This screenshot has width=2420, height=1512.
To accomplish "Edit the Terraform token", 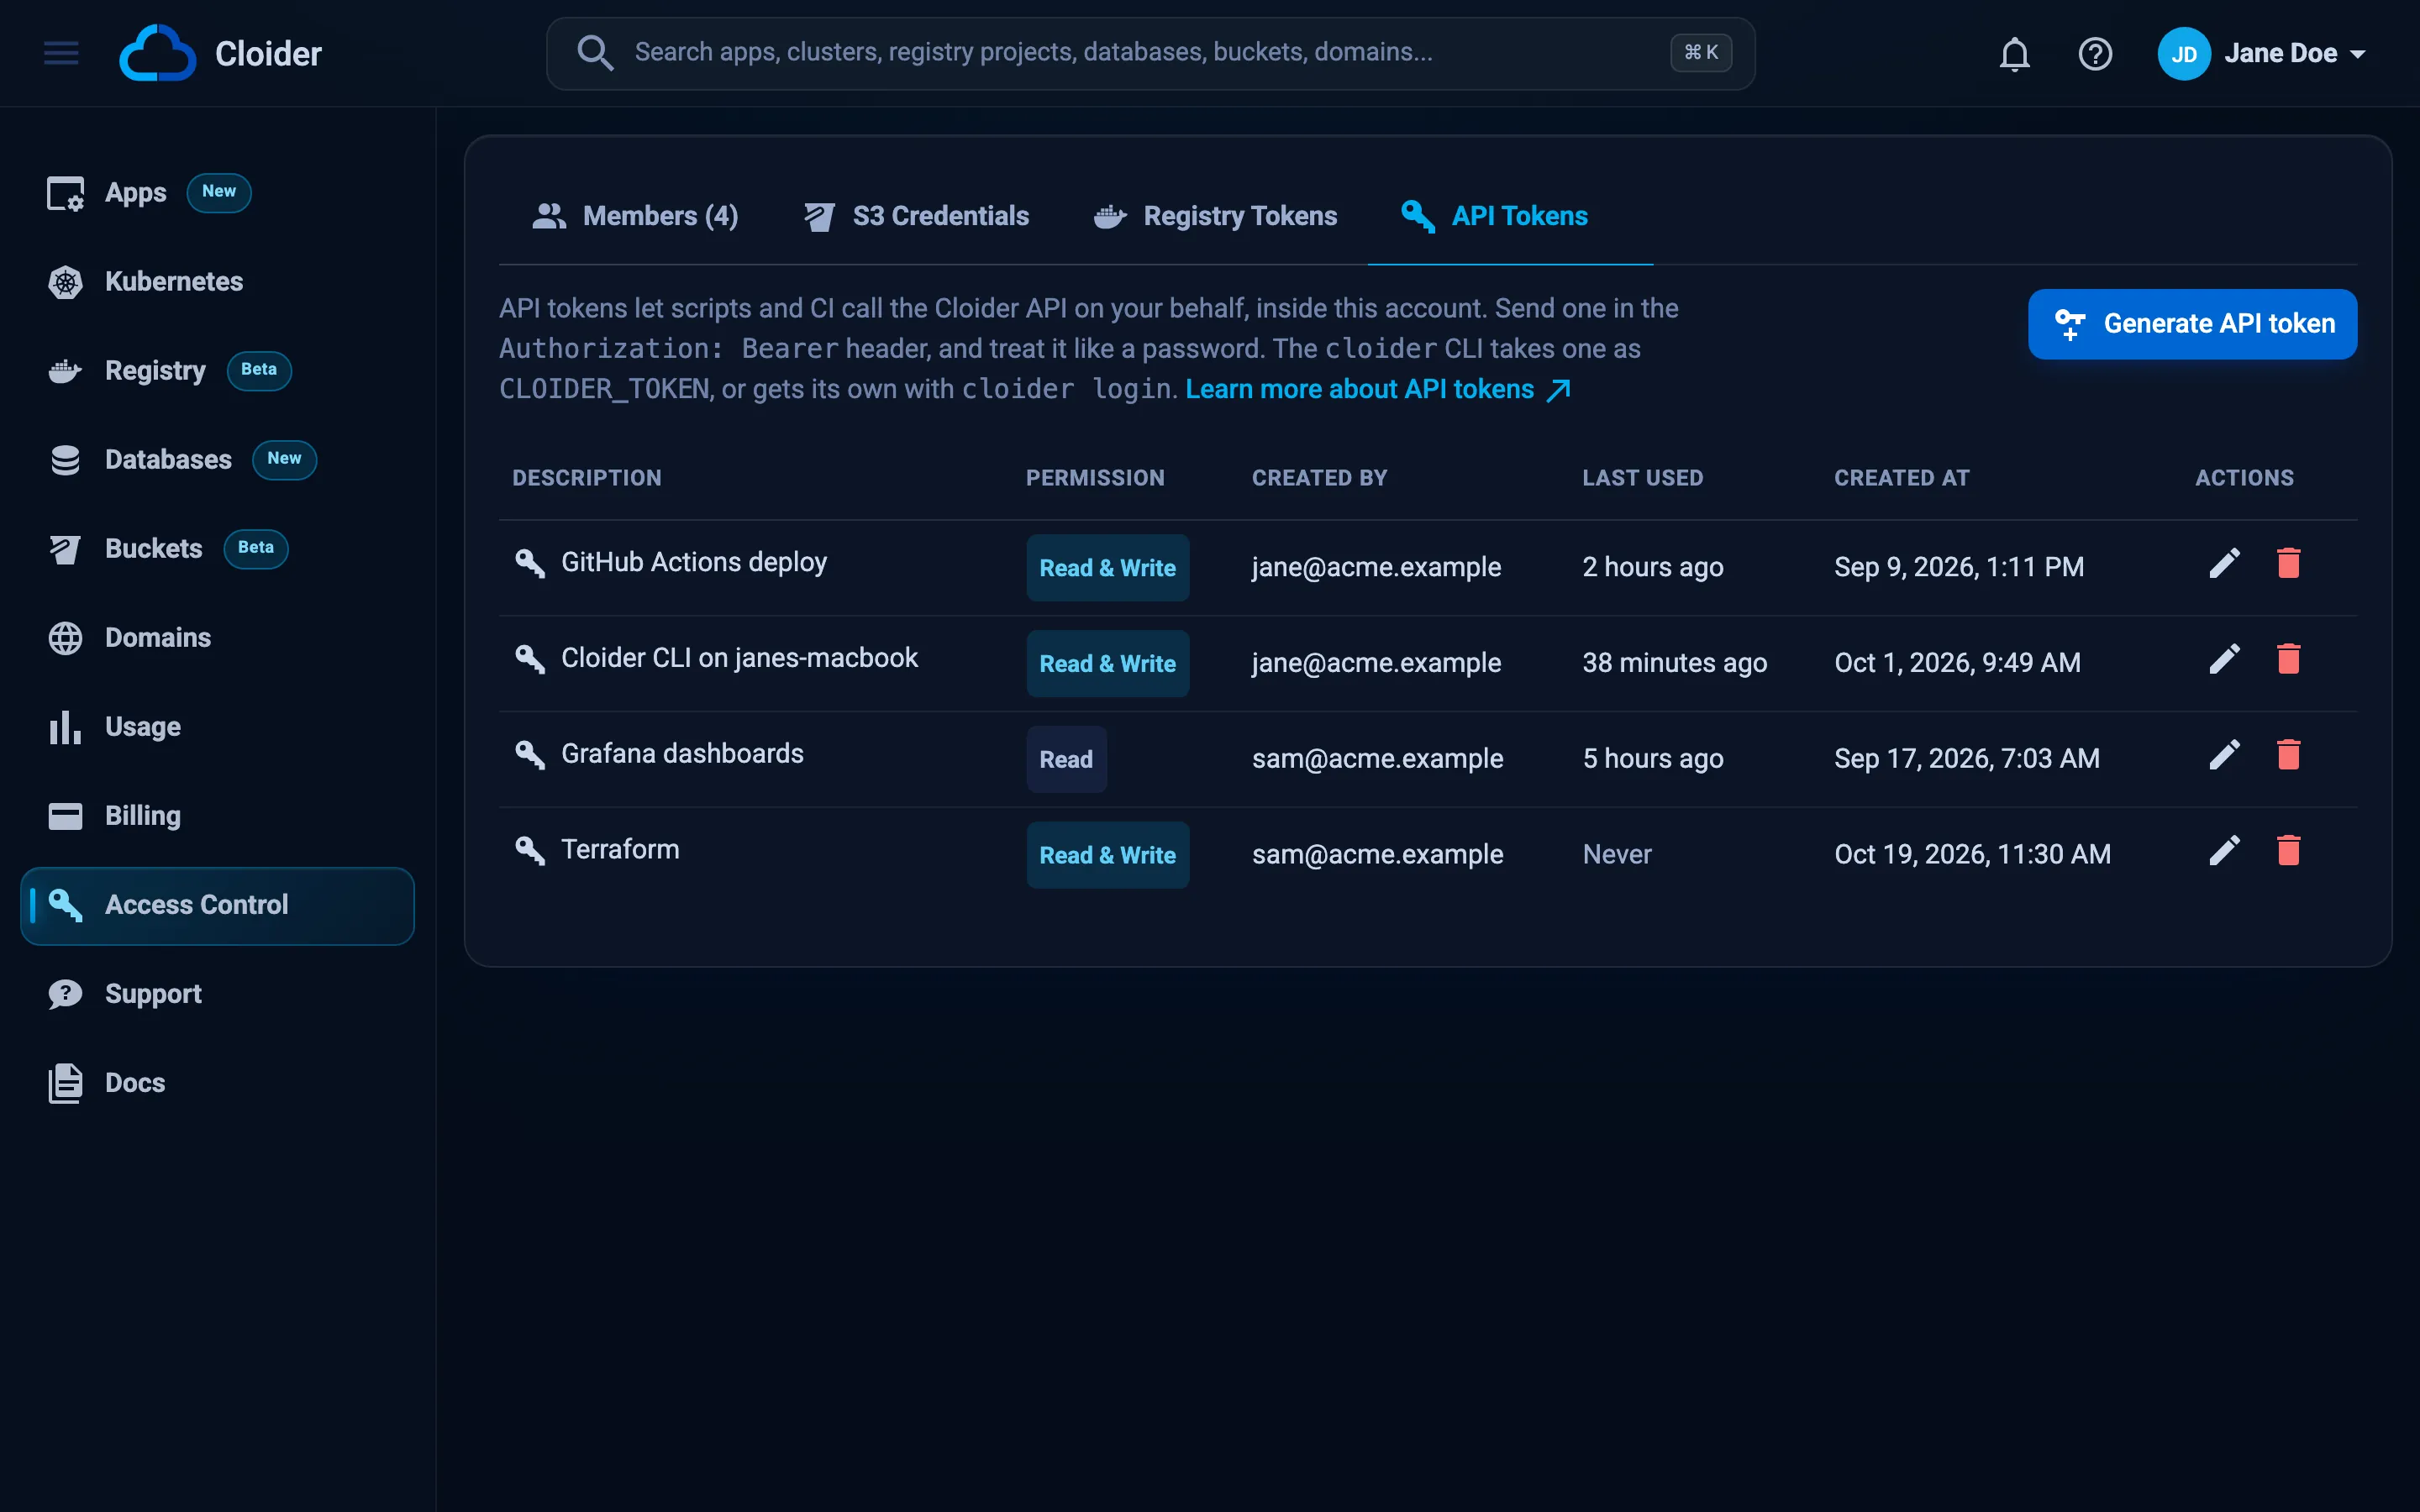I will (x=2224, y=851).
